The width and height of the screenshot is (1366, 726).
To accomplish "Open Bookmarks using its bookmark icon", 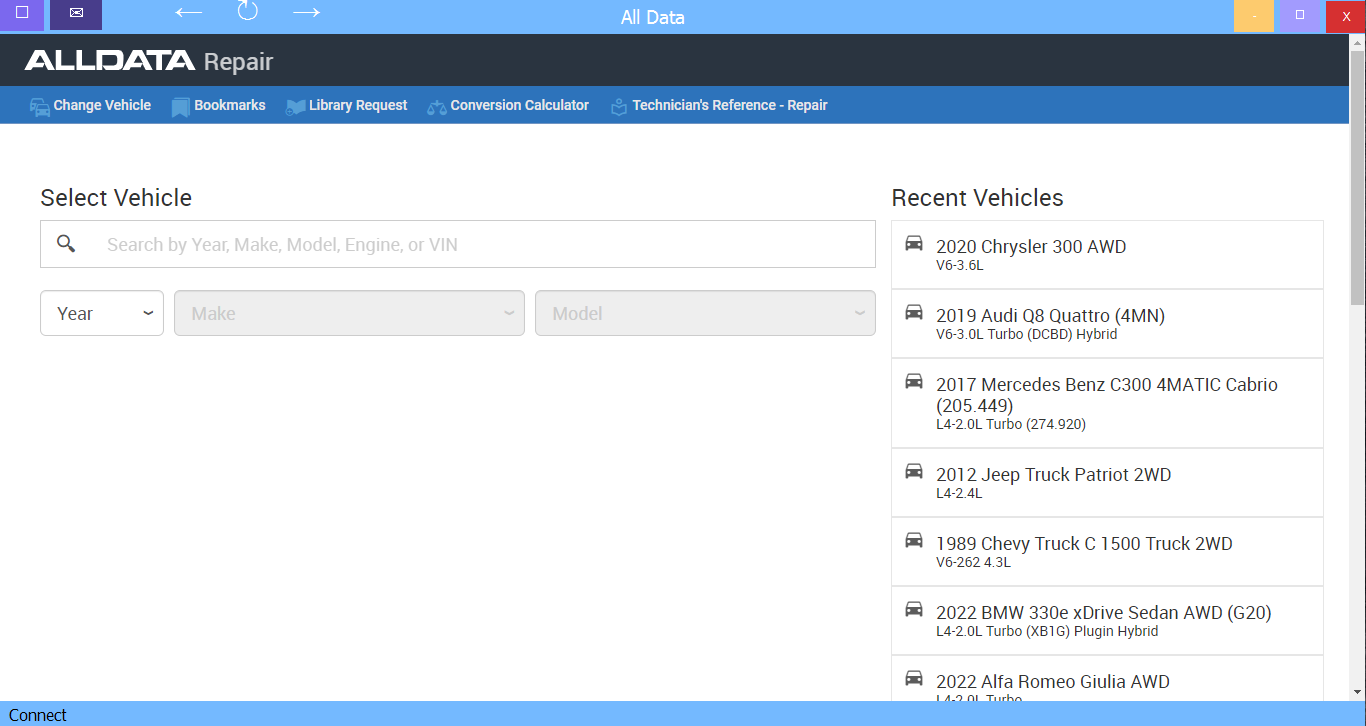I will pos(180,105).
